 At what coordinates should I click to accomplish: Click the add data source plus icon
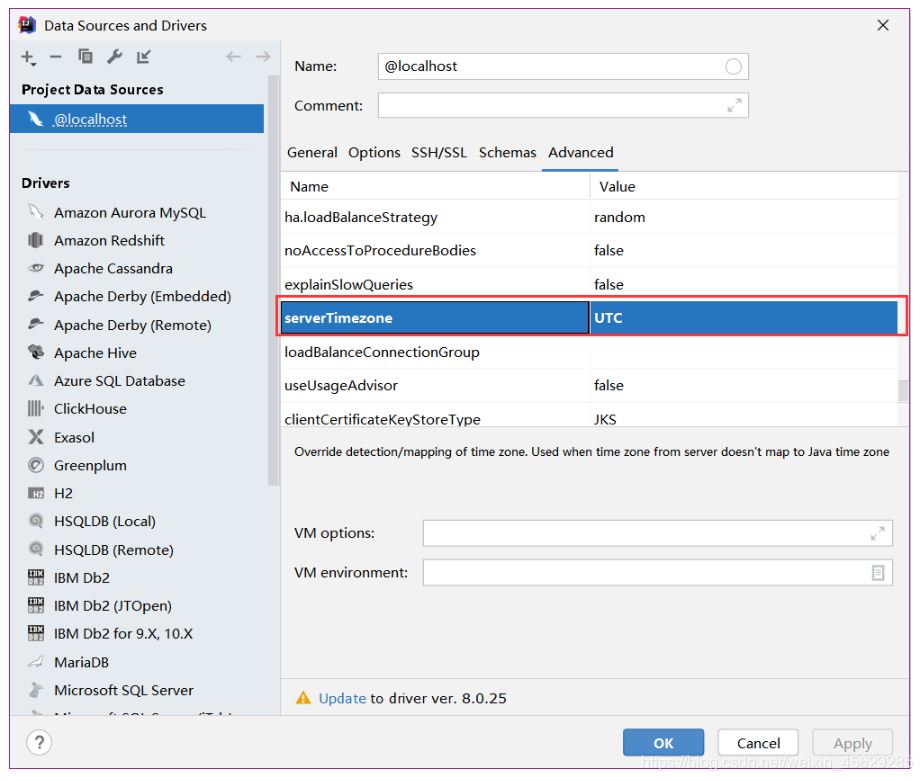pyautogui.click(x=28, y=58)
